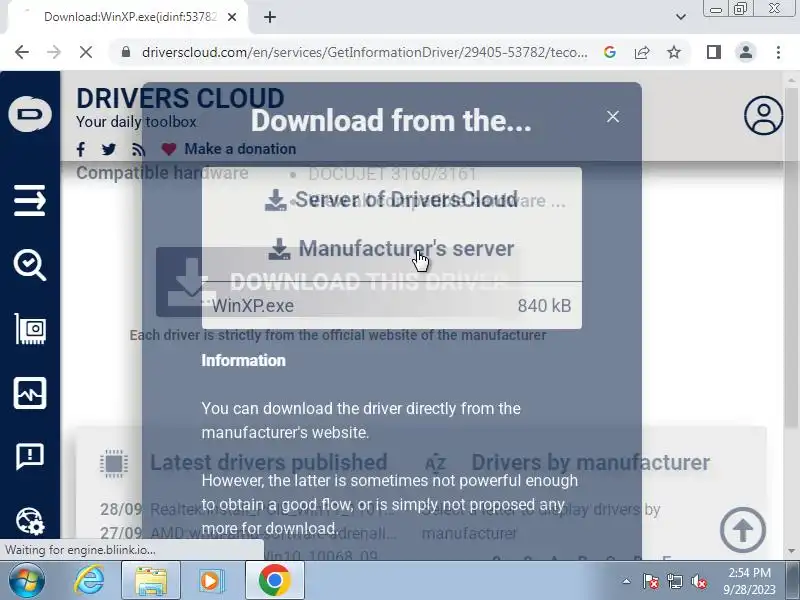Click the address bar URL

pos(364,52)
